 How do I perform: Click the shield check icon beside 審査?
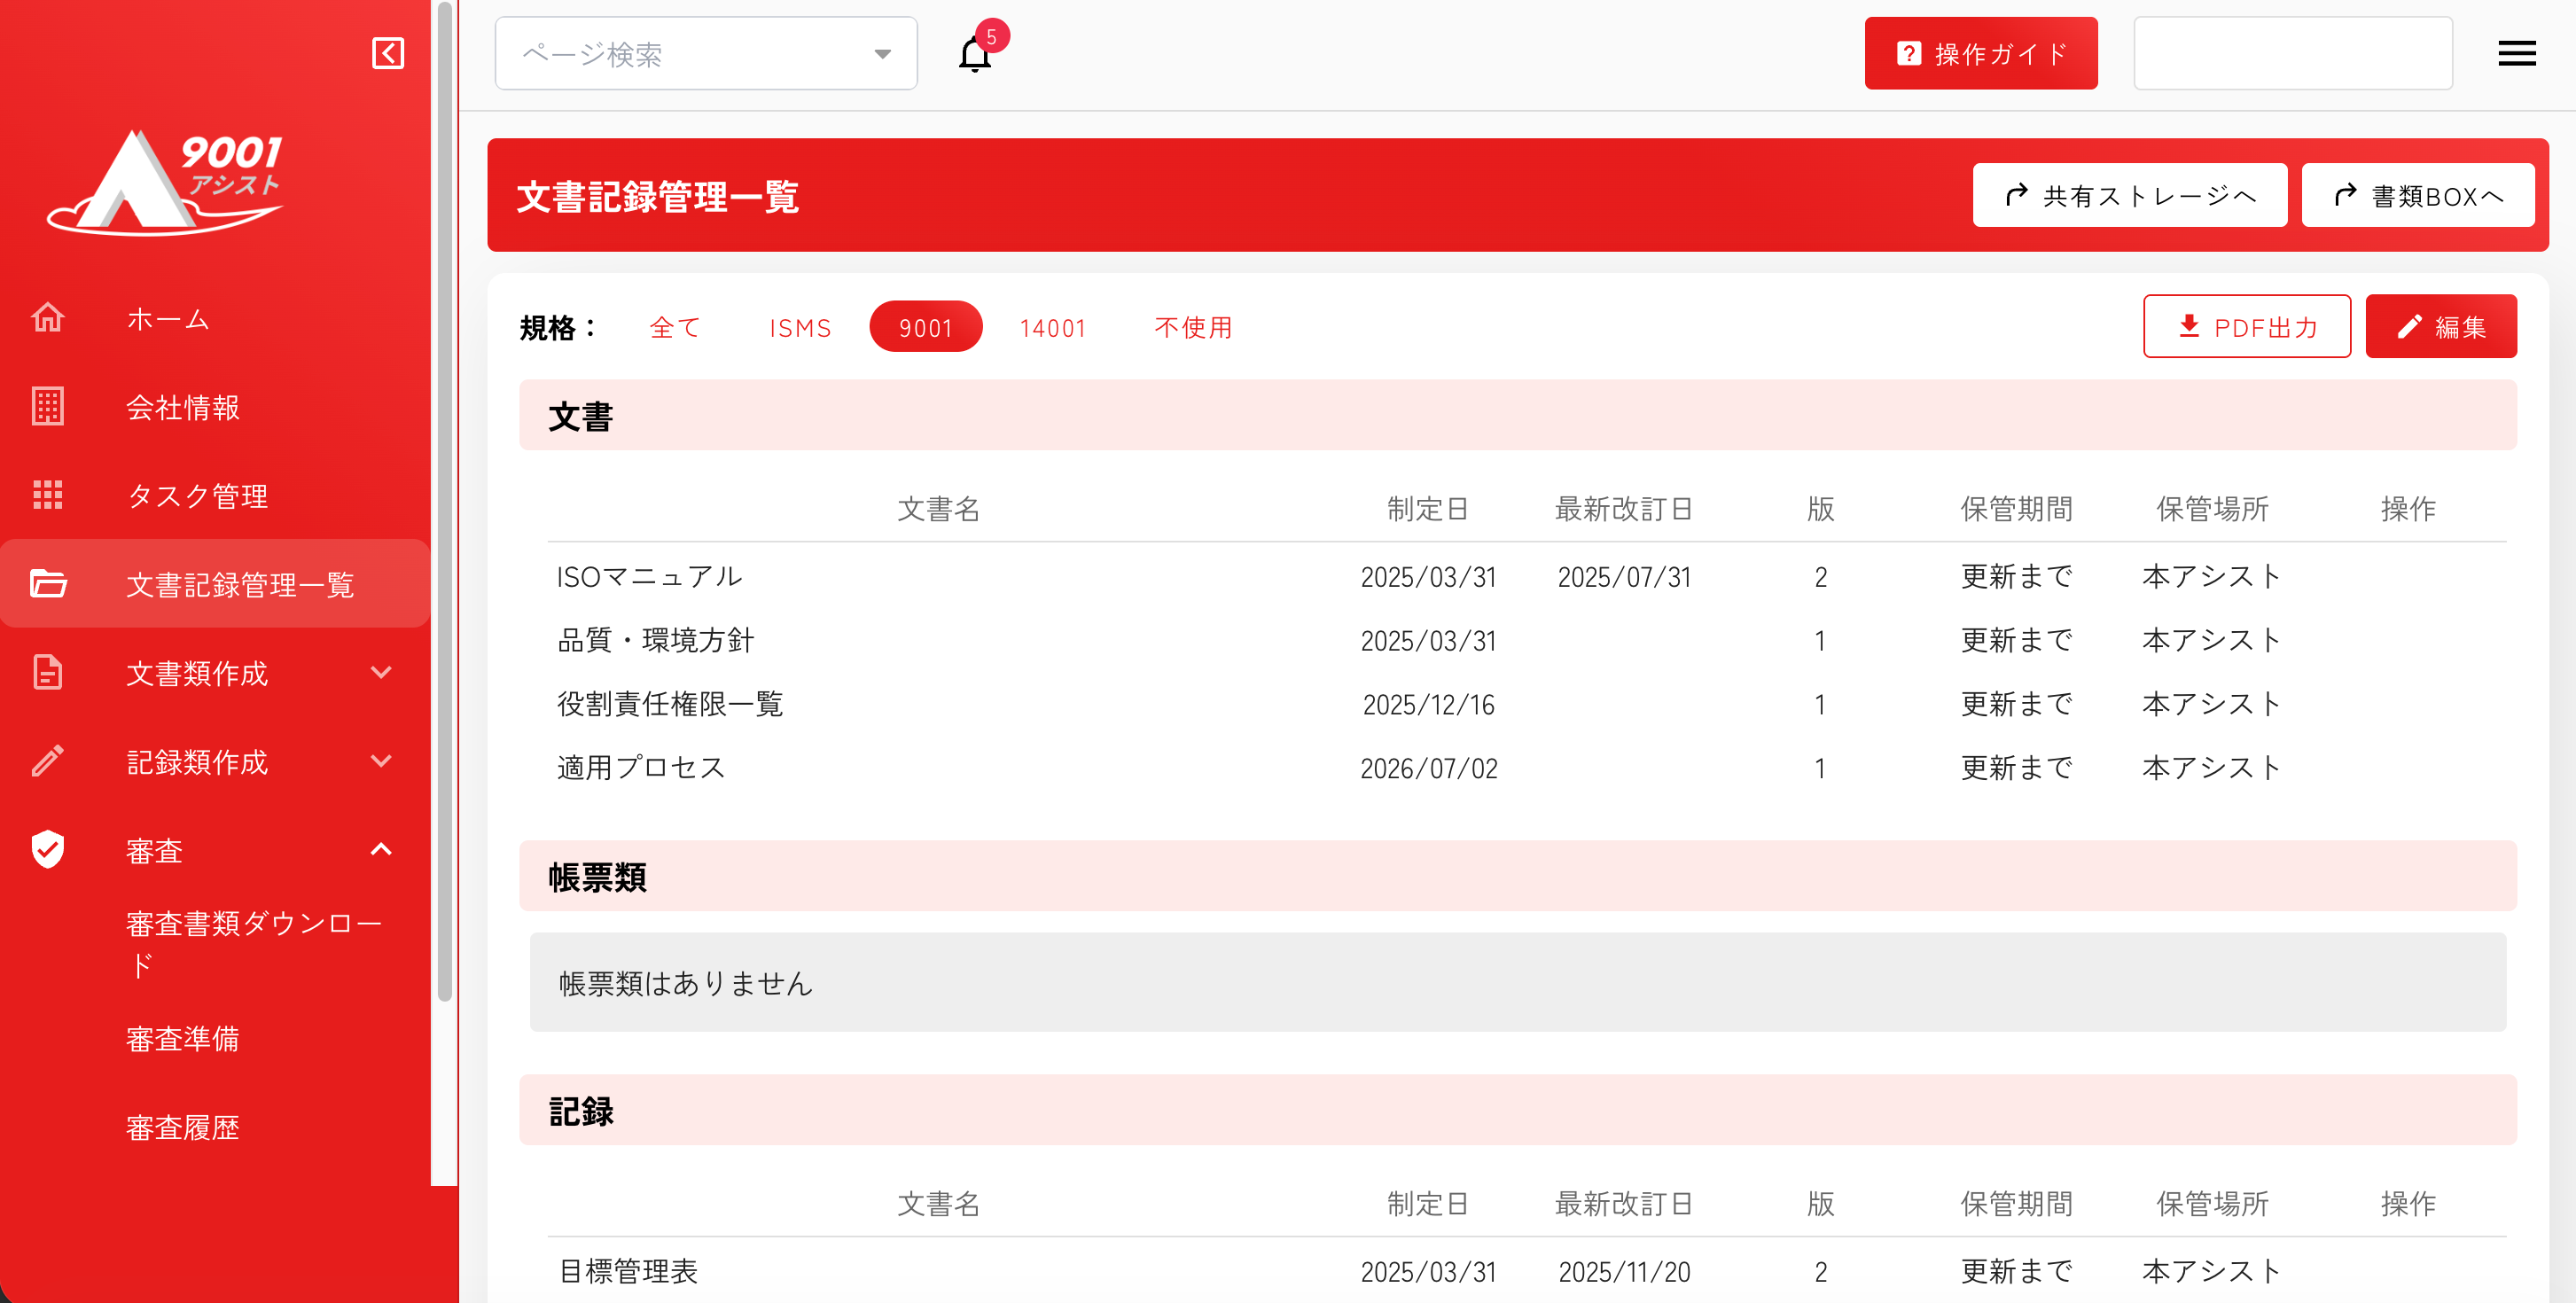(47, 849)
